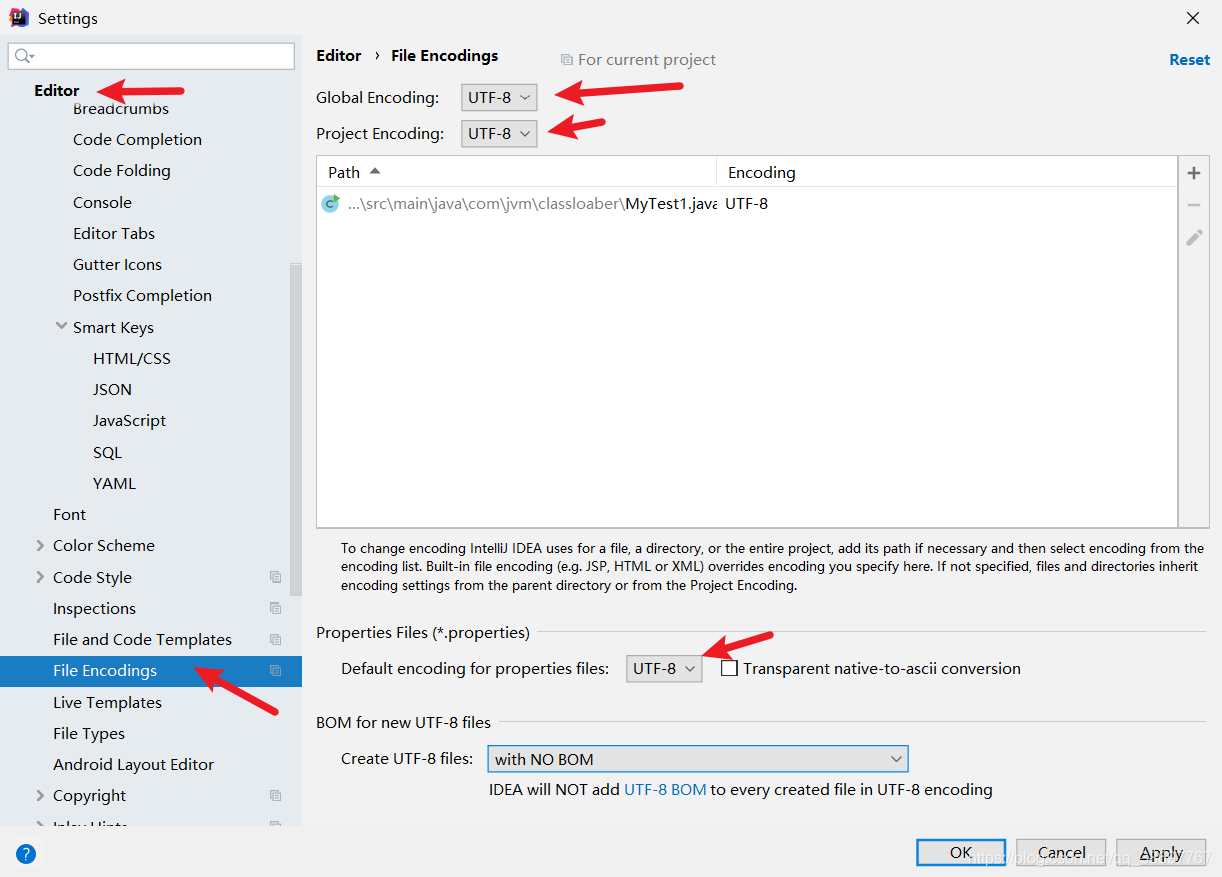The image size is (1222, 877).
Task: Collapse the Smart Keys tree node
Action: [x=62, y=327]
